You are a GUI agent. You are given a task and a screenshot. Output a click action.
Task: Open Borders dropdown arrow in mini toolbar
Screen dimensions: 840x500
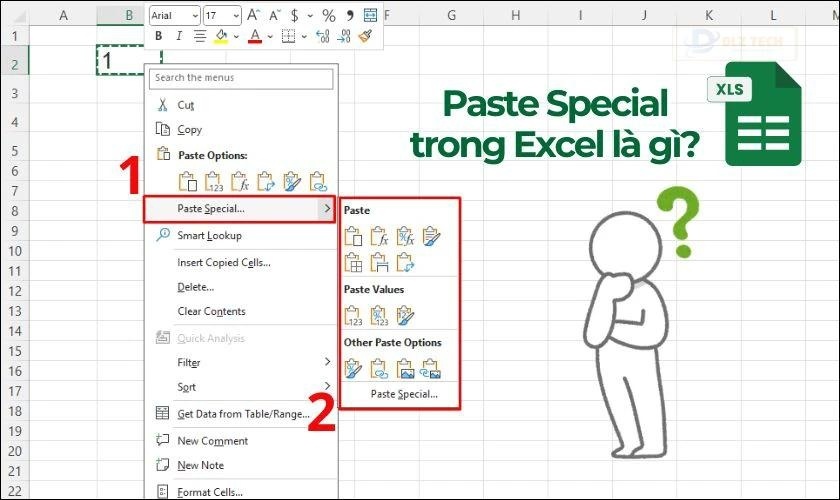304,36
